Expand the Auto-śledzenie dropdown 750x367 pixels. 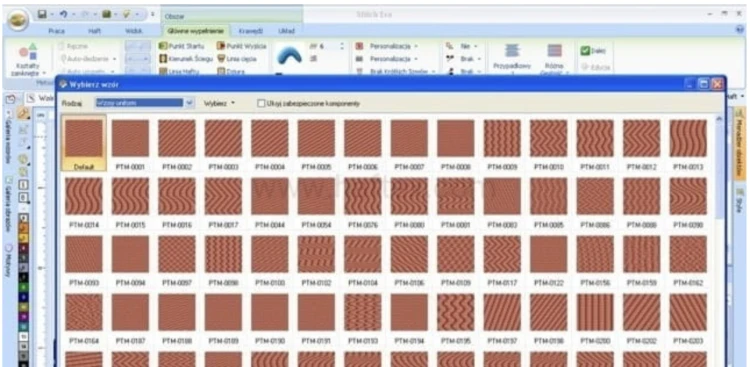(x=114, y=59)
